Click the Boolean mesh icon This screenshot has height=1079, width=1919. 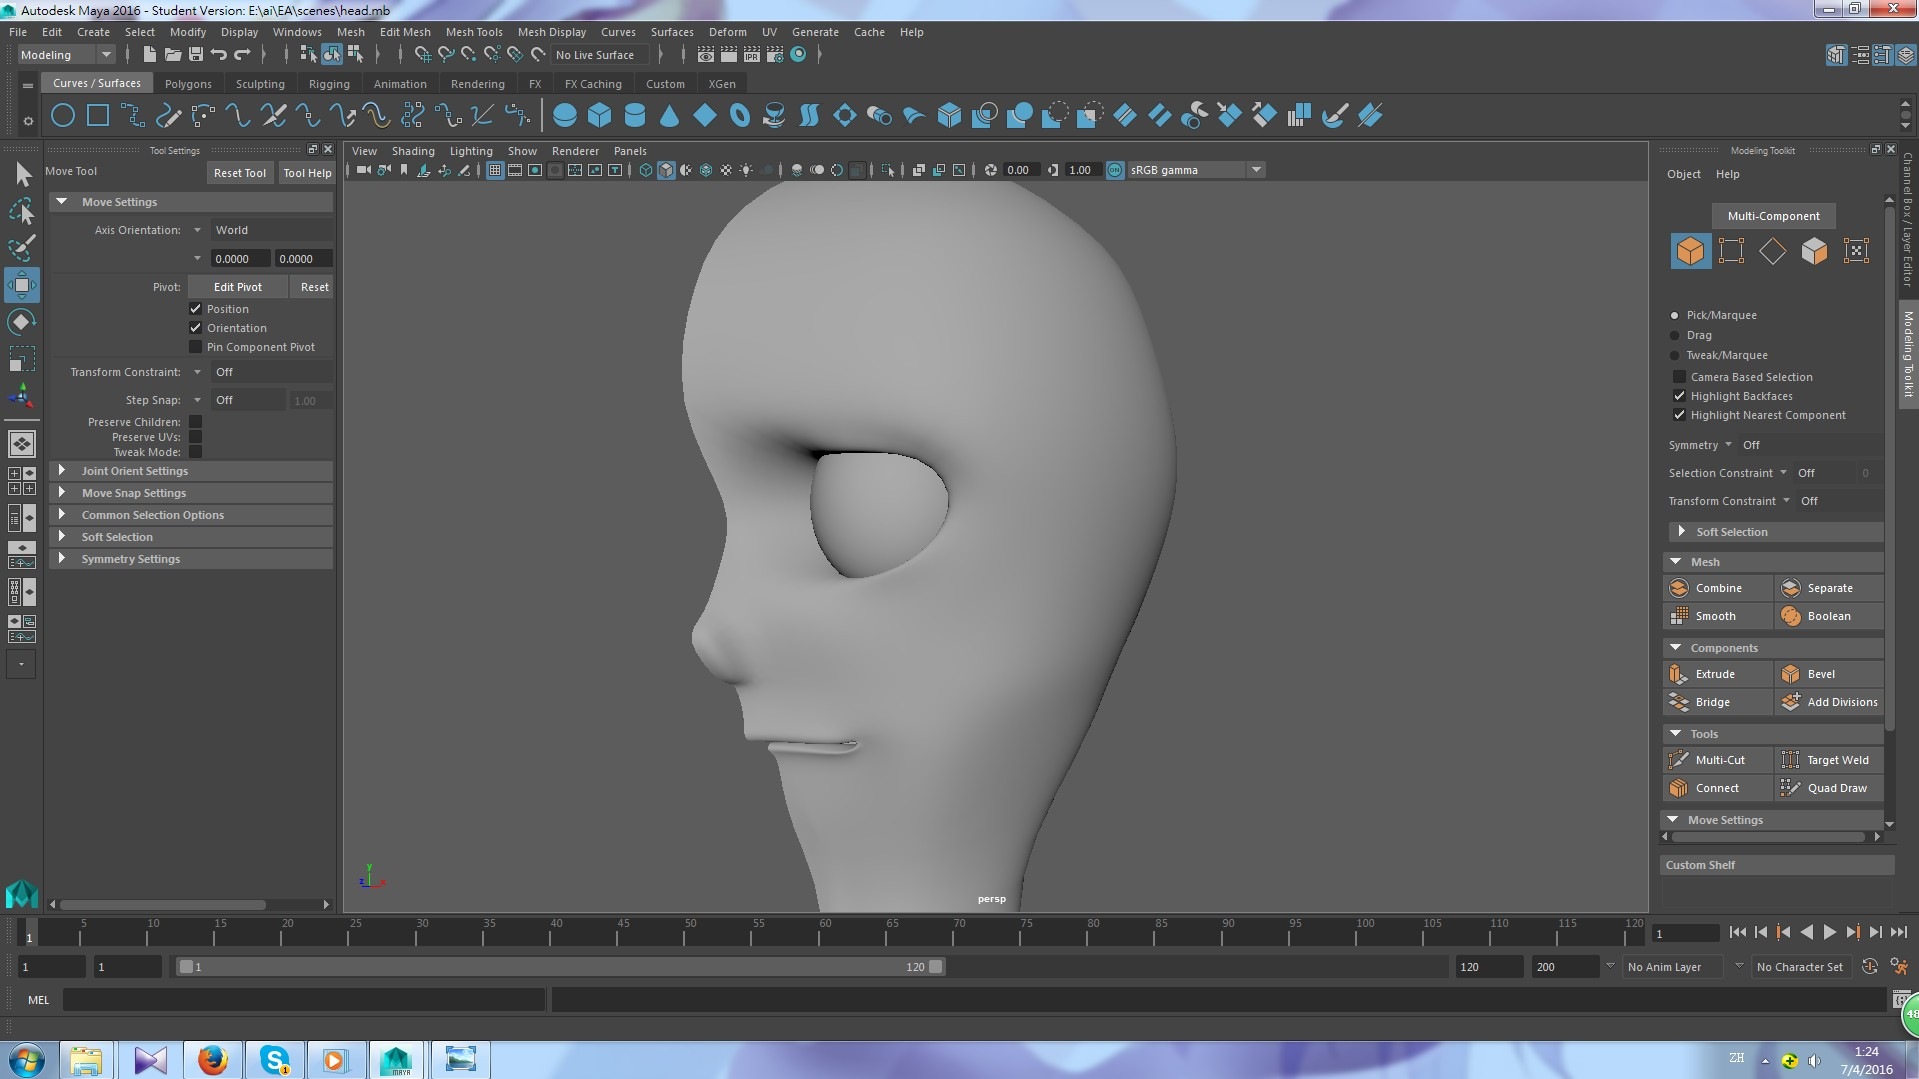[x=1790, y=616]
